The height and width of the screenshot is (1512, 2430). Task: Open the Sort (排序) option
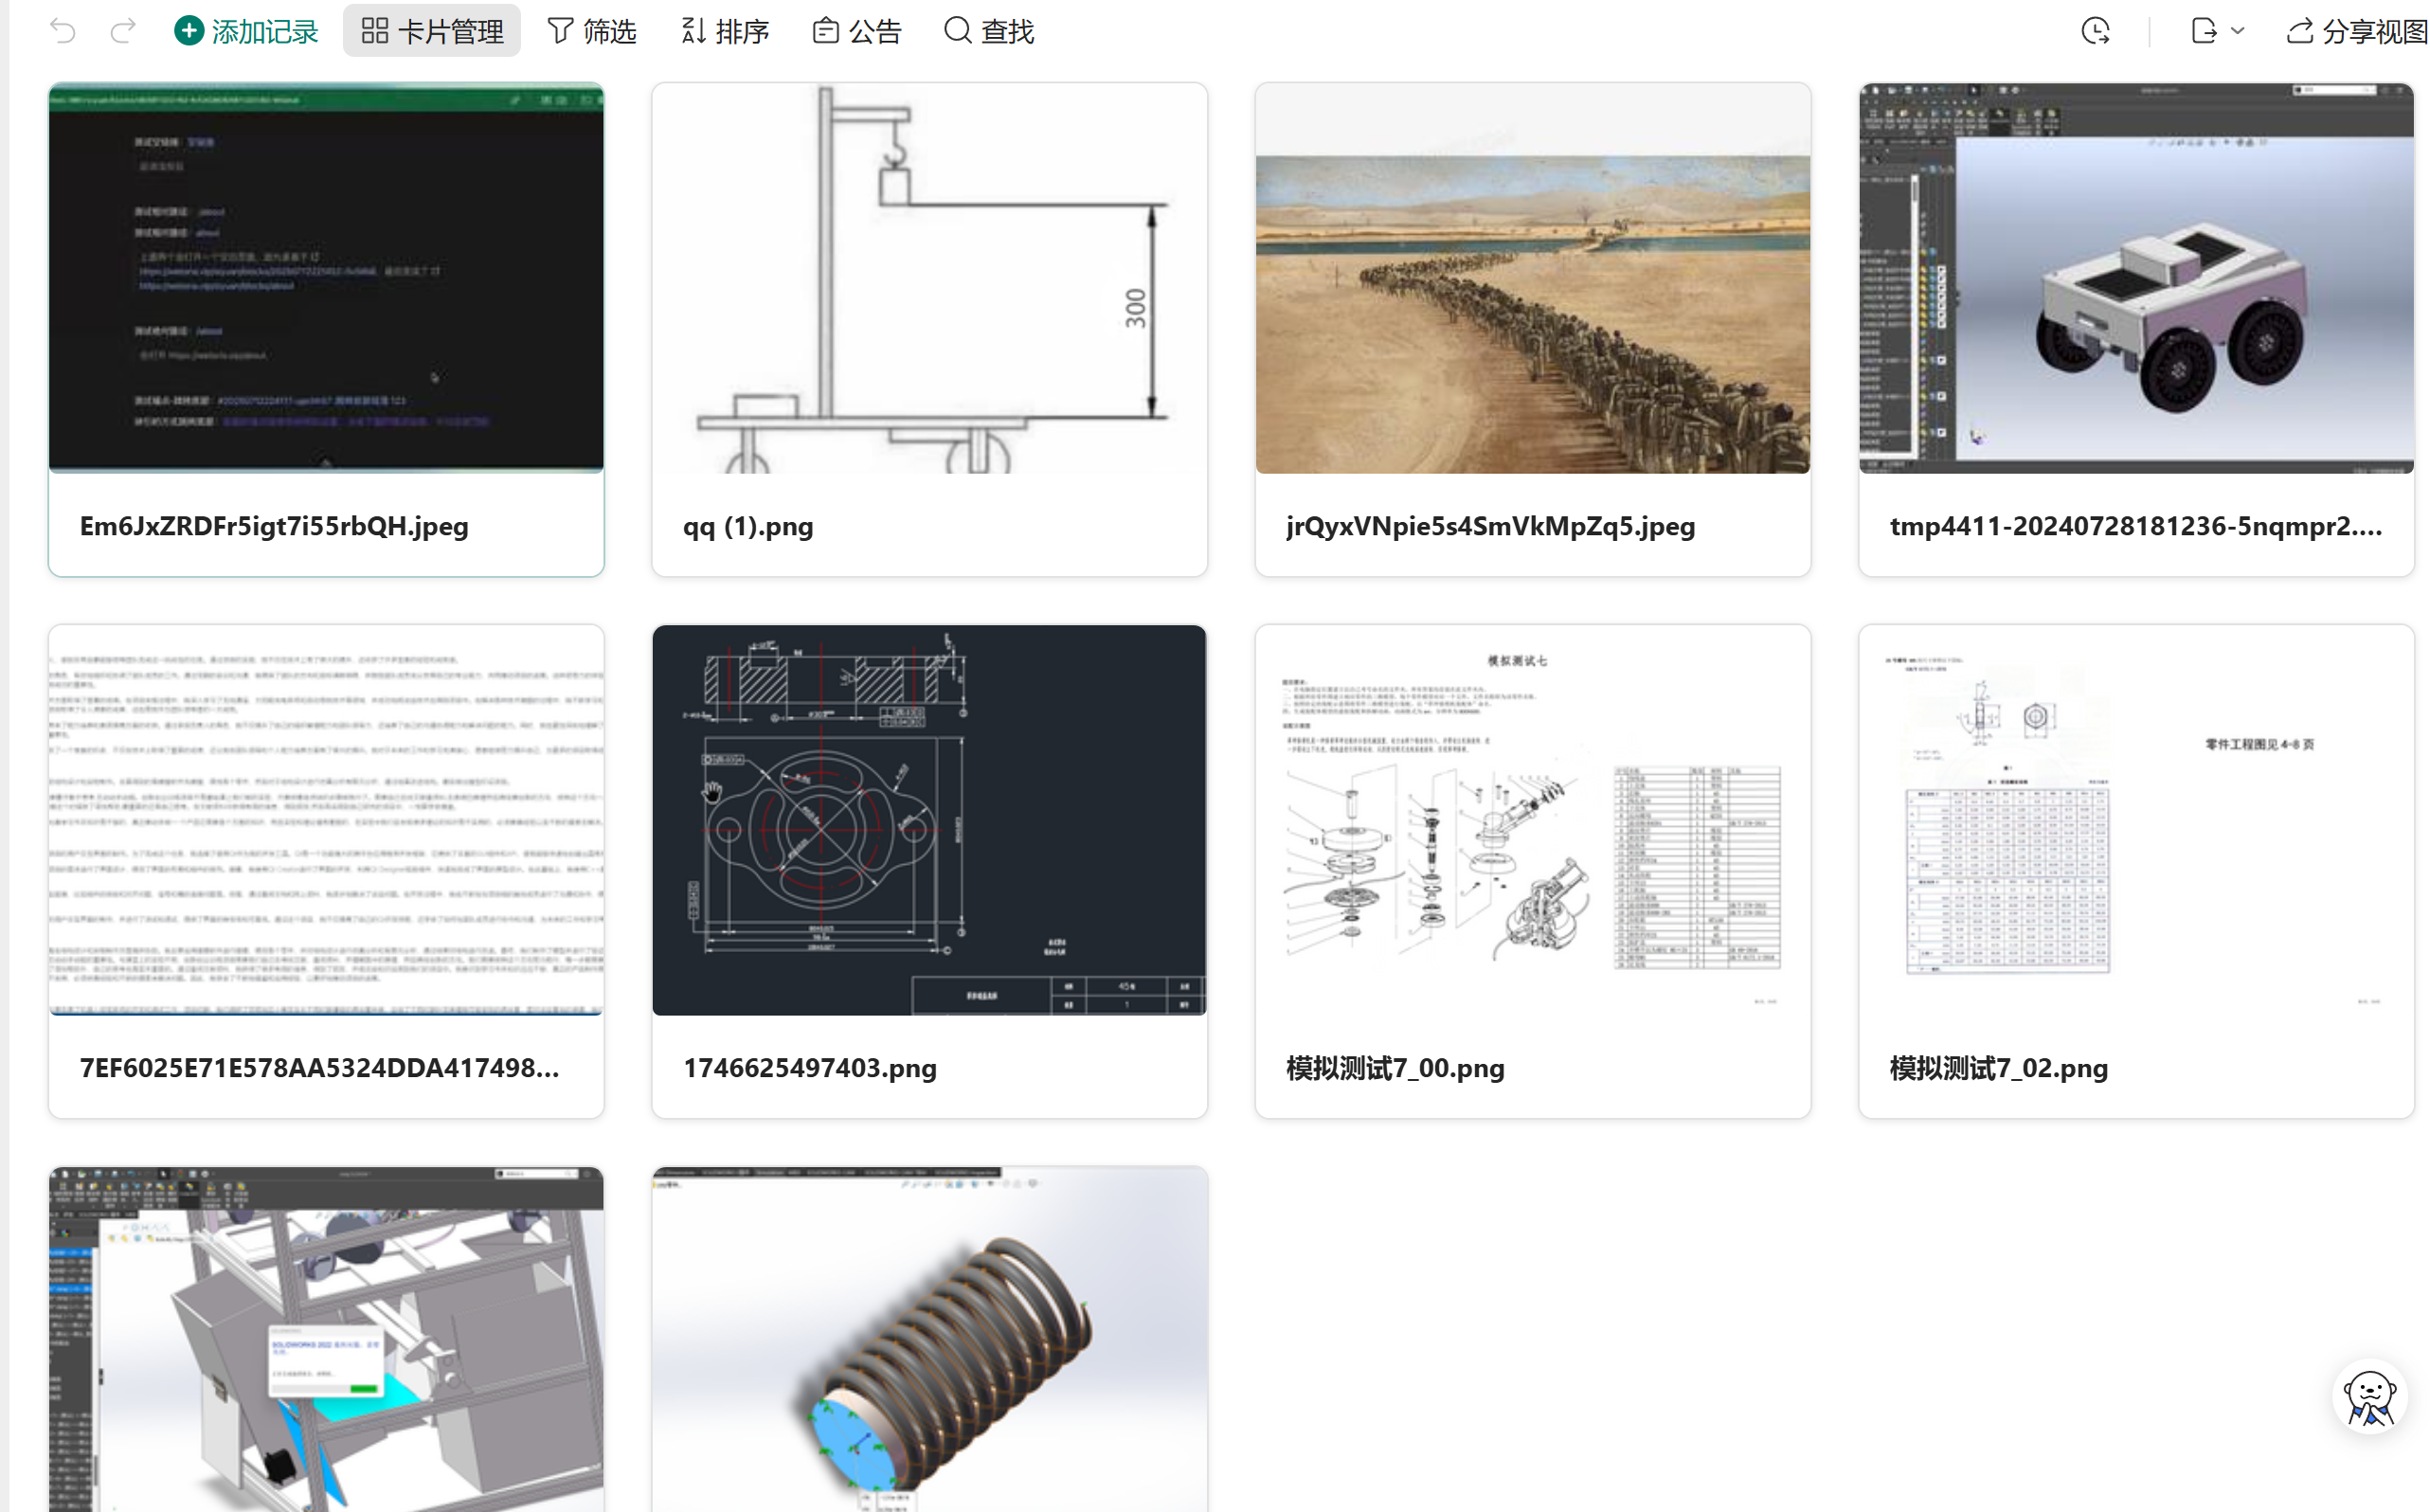[725, 31]
